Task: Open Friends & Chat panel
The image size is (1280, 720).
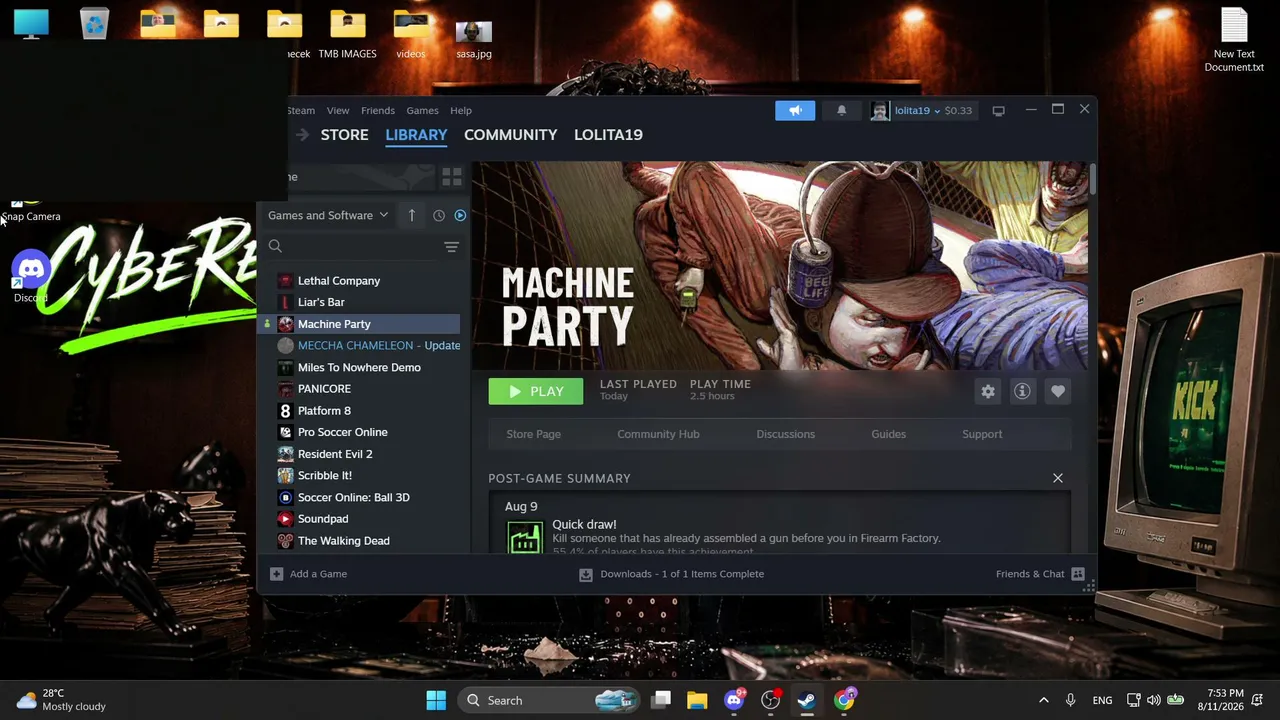Action: tap(1040, 574)
